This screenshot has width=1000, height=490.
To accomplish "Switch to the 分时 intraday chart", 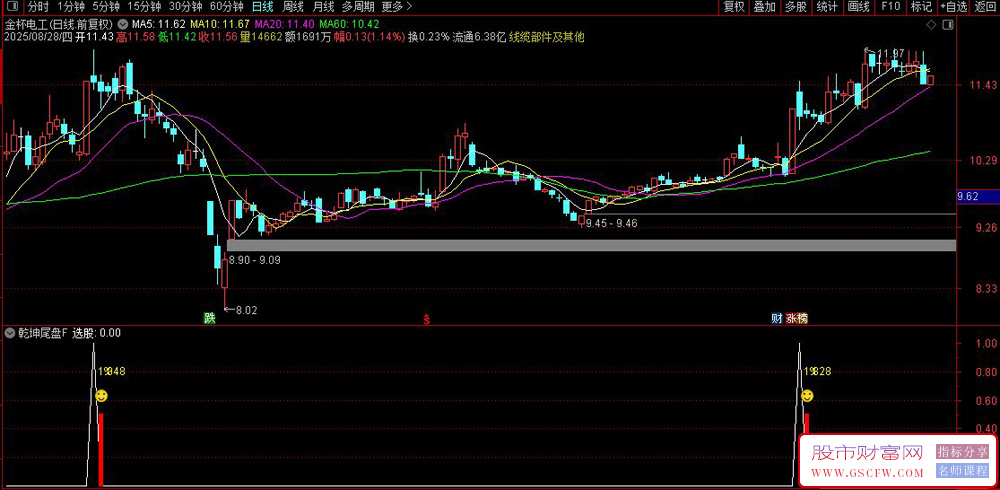I will click(x=38, y=7).
